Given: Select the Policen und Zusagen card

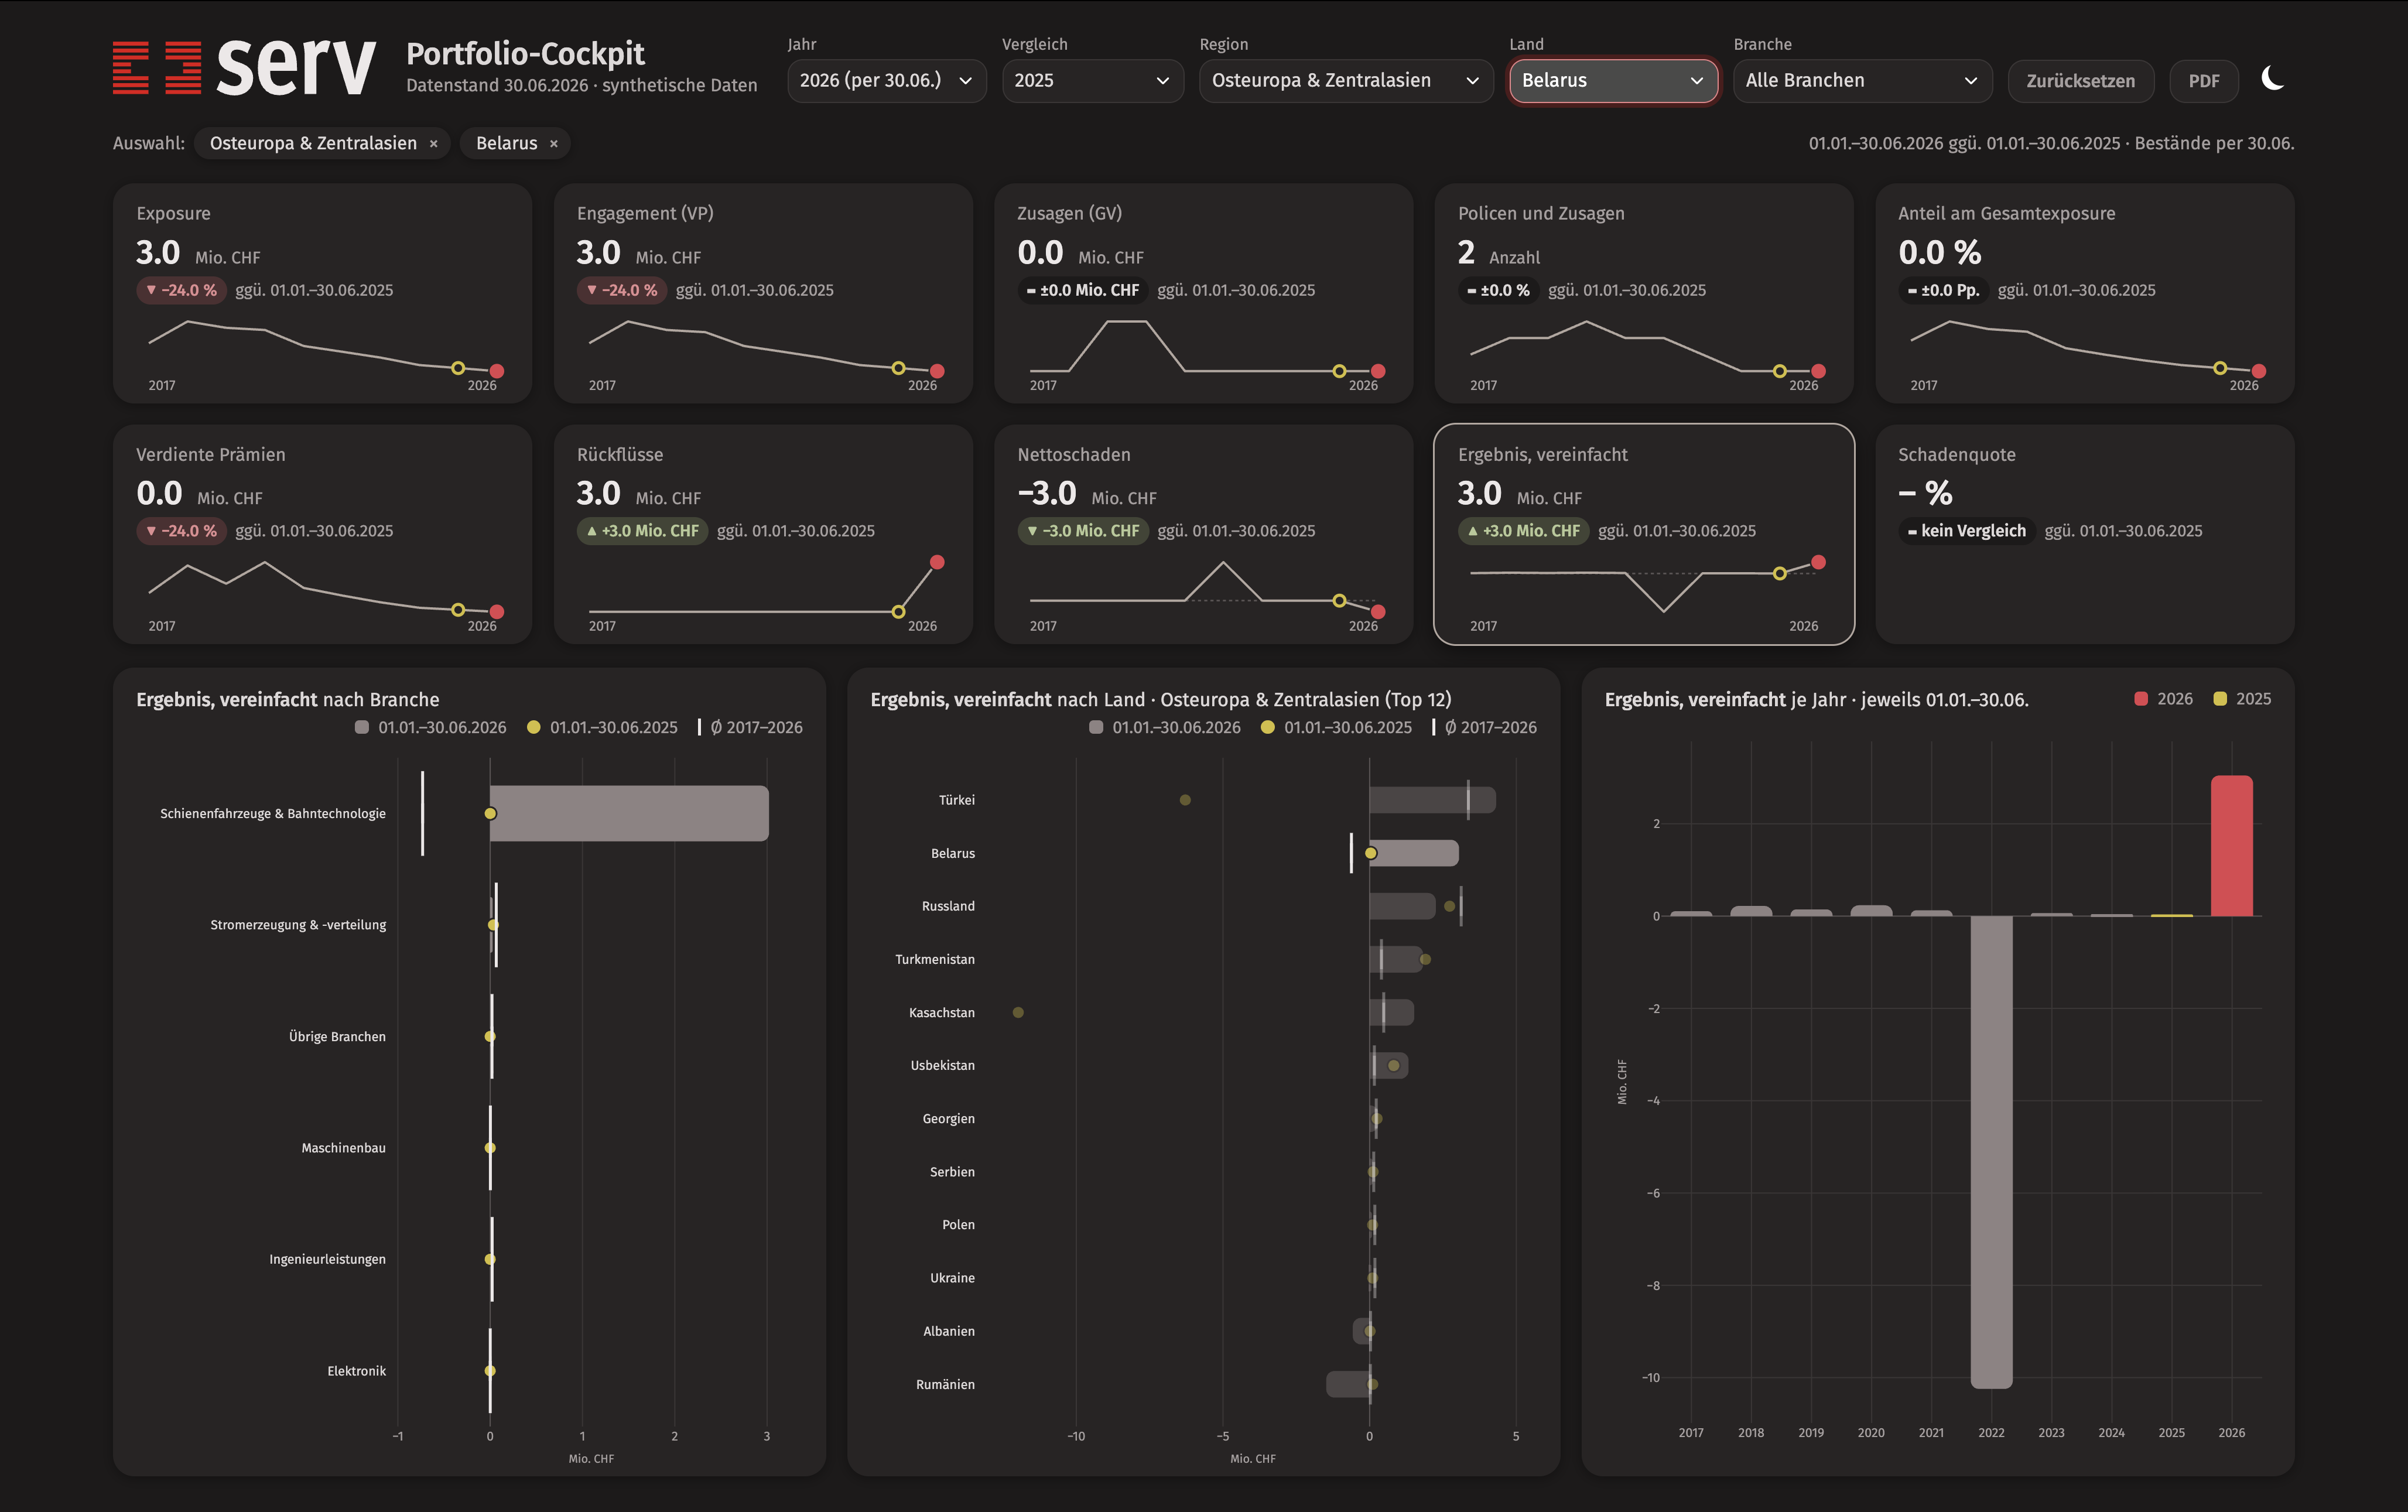Looking at the screenshot, I should coord(1644,293).
